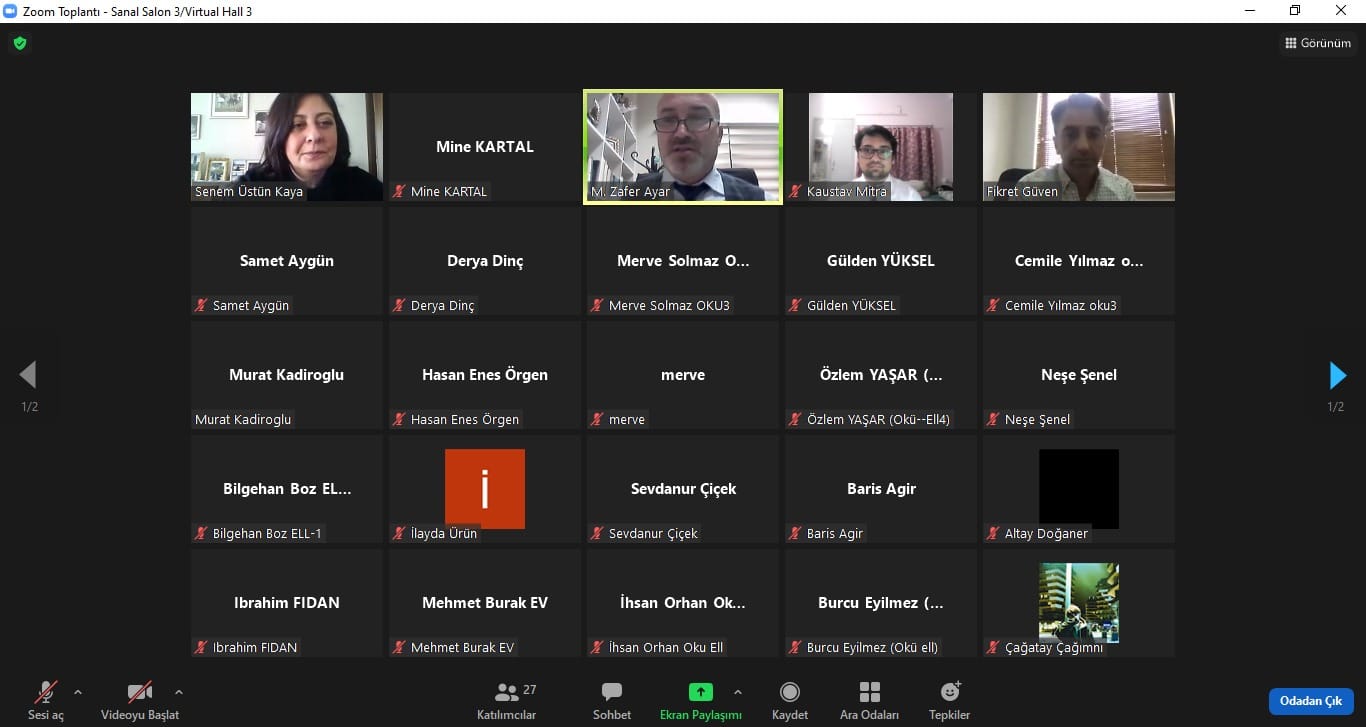1366x727 pixels.
Task: Open Sohbet chat panel
Action: (612, 699)
